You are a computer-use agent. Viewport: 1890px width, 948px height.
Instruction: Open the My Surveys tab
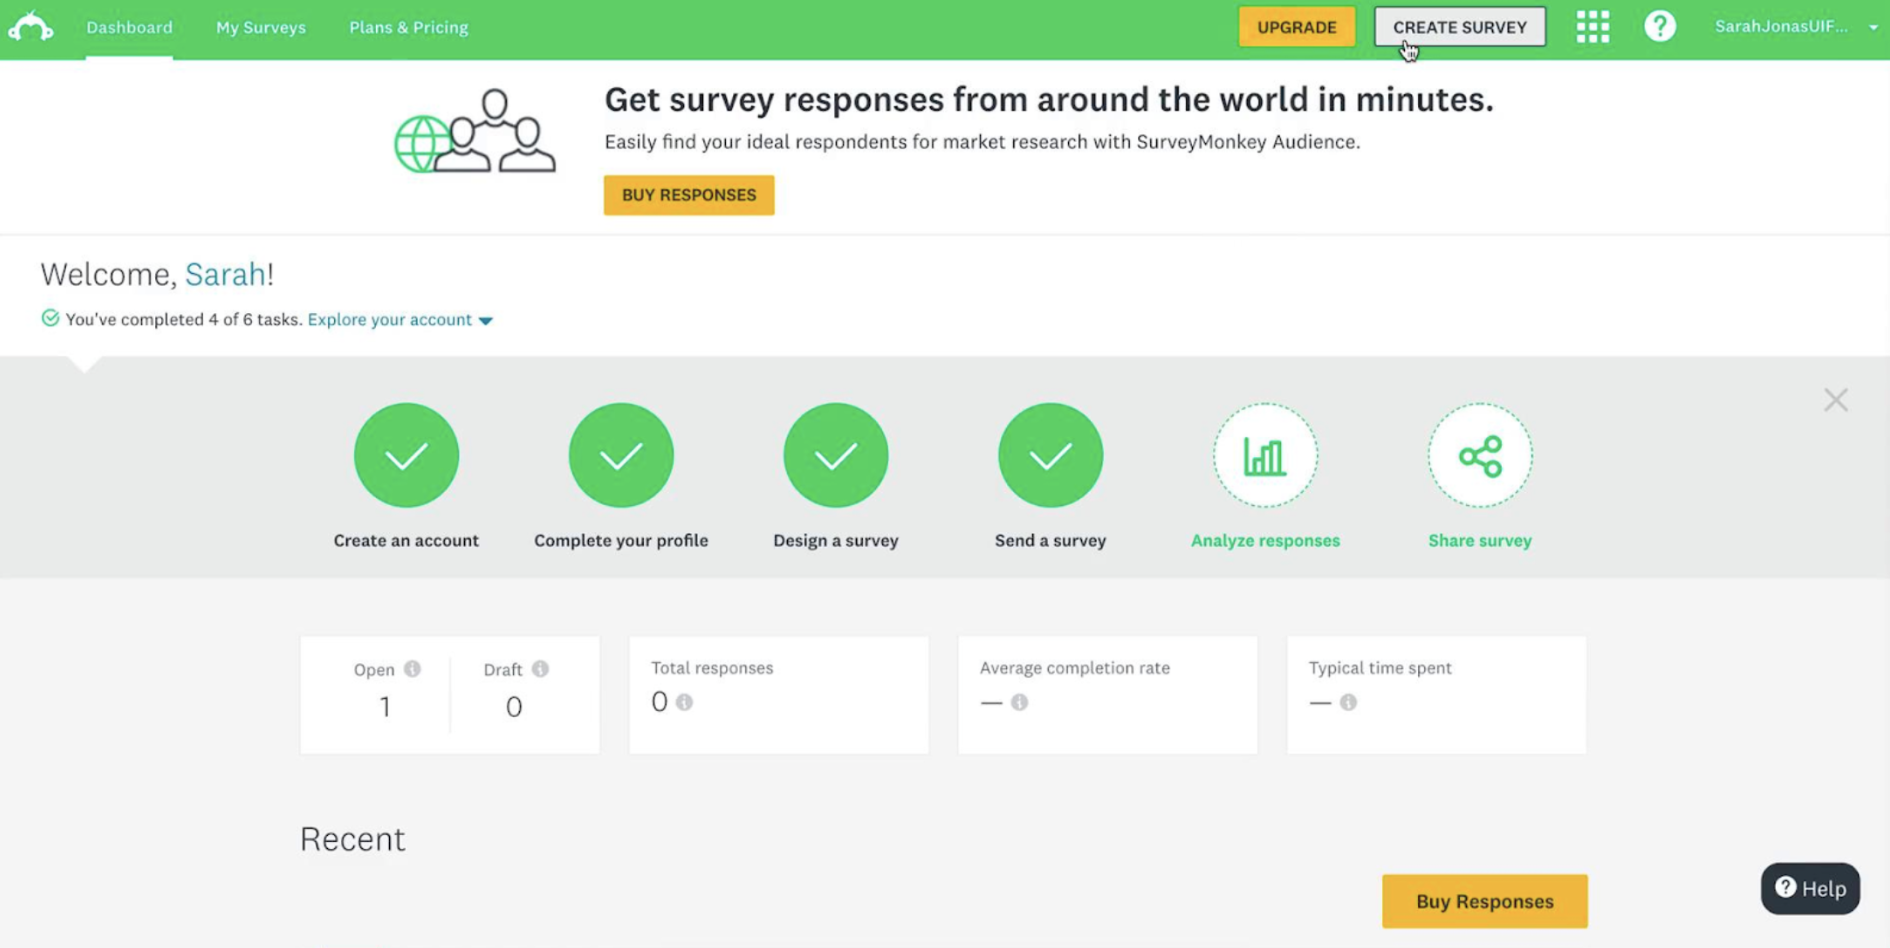(x=261, y=27)
